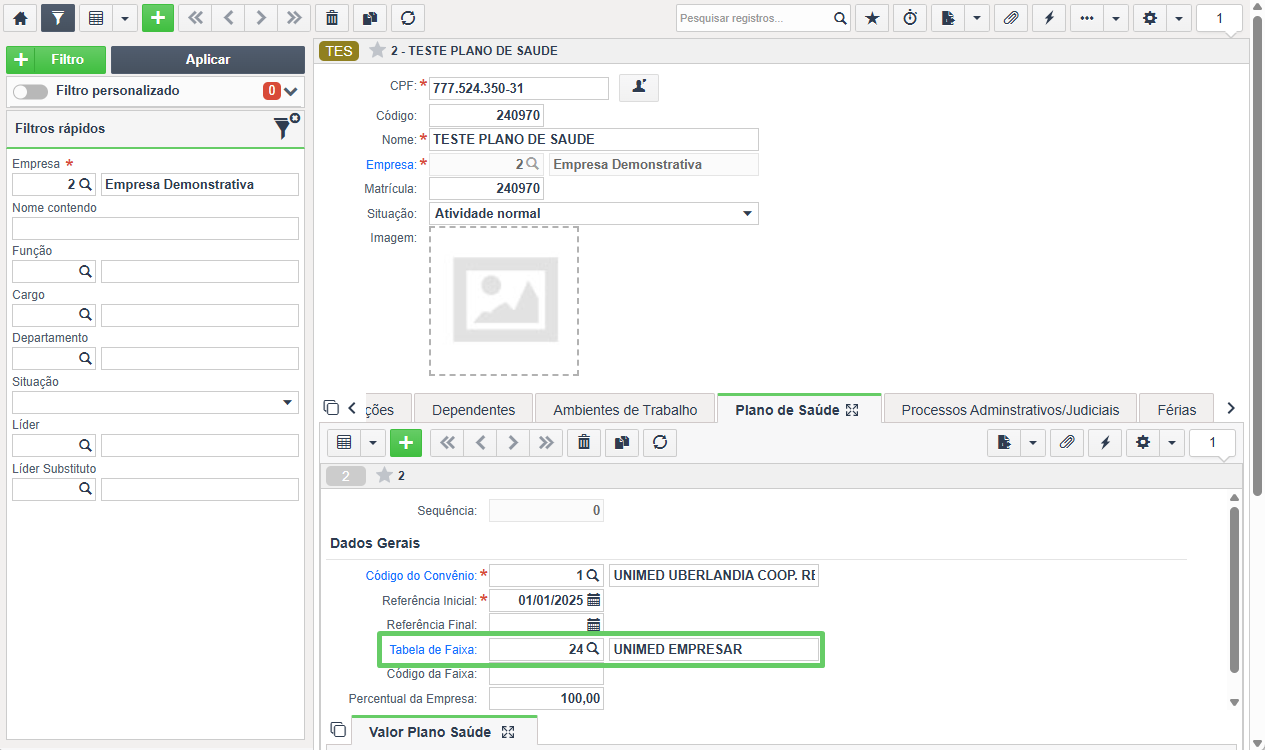Open favorites star in top toolbar
The height and width of the screenshot is (750, 1265).
point(872,18)
